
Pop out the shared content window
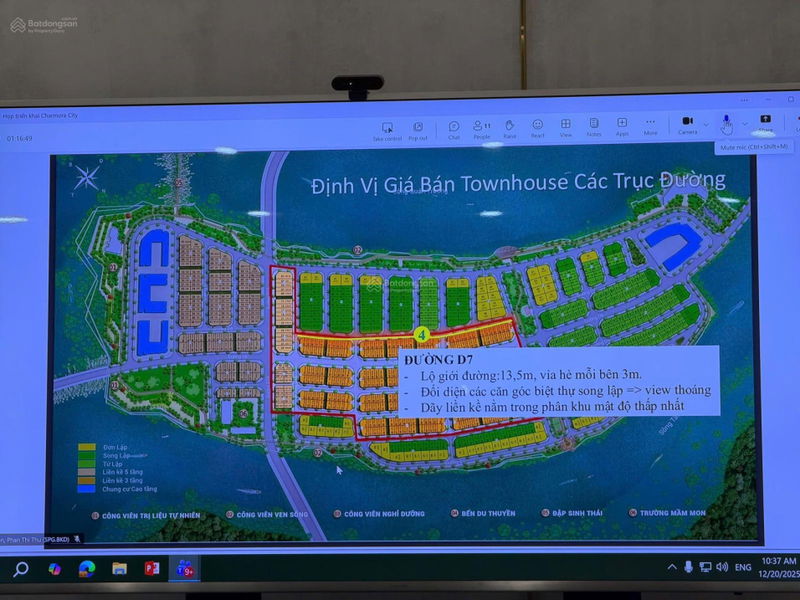(417, 130)
